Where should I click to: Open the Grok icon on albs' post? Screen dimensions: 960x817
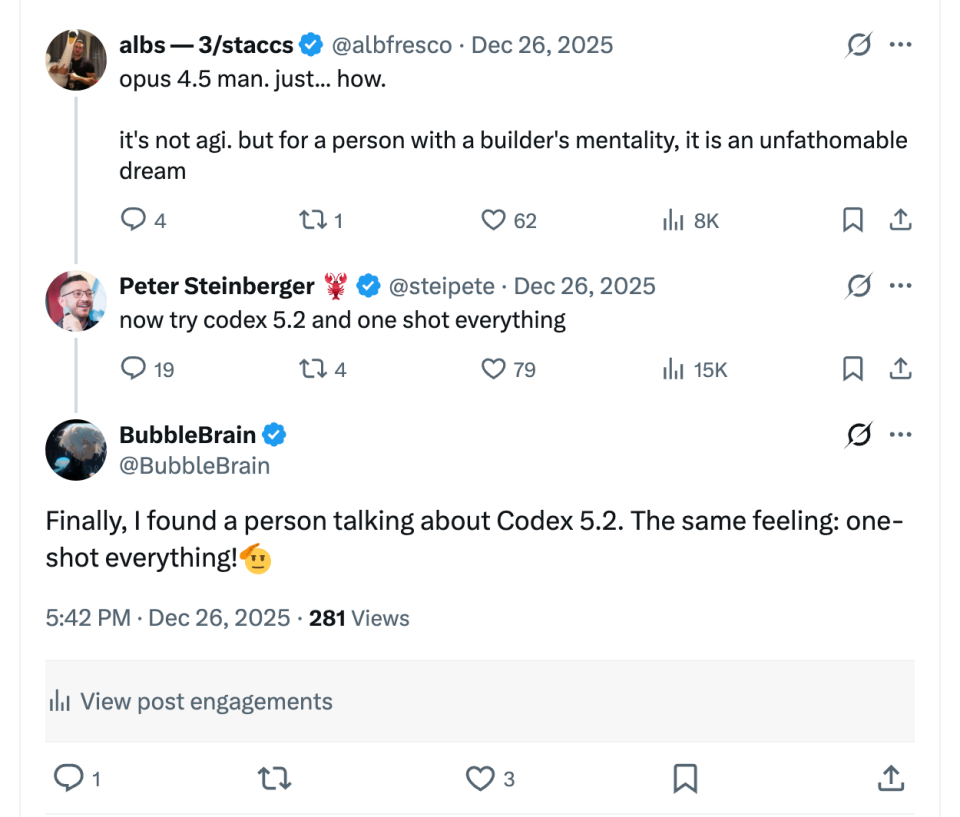858,45
